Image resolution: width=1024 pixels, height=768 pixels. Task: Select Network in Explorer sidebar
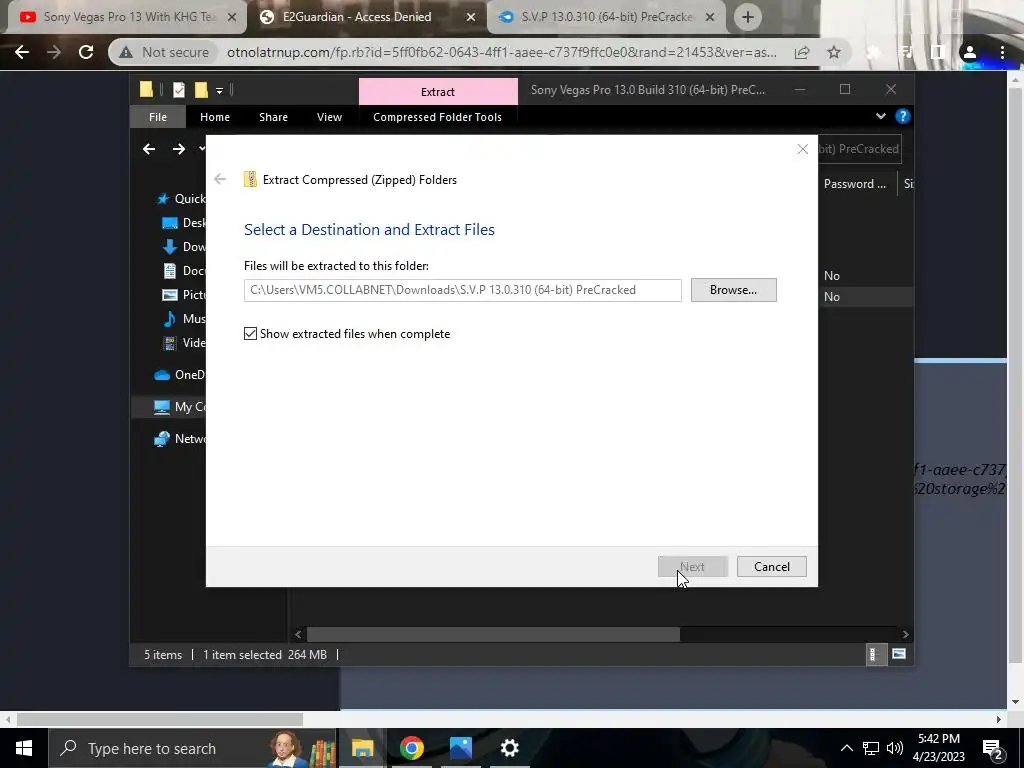(x=179, y=439)
